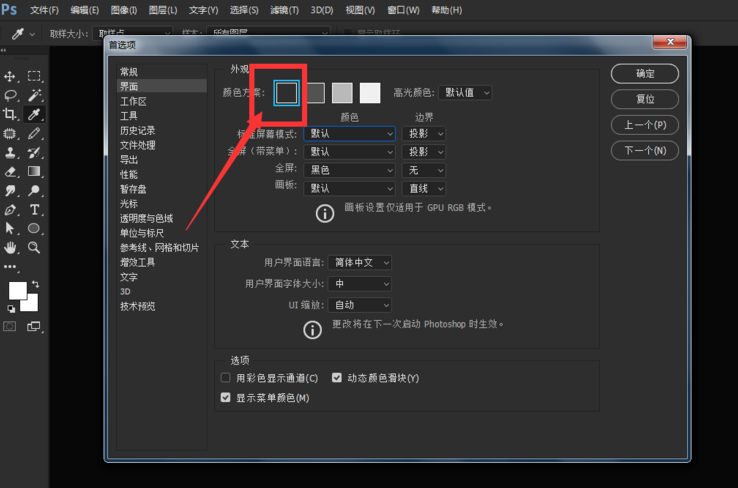Open 标准屏幕模式 color dropdown
The image size is (738, 488).
tap(349, 134)
